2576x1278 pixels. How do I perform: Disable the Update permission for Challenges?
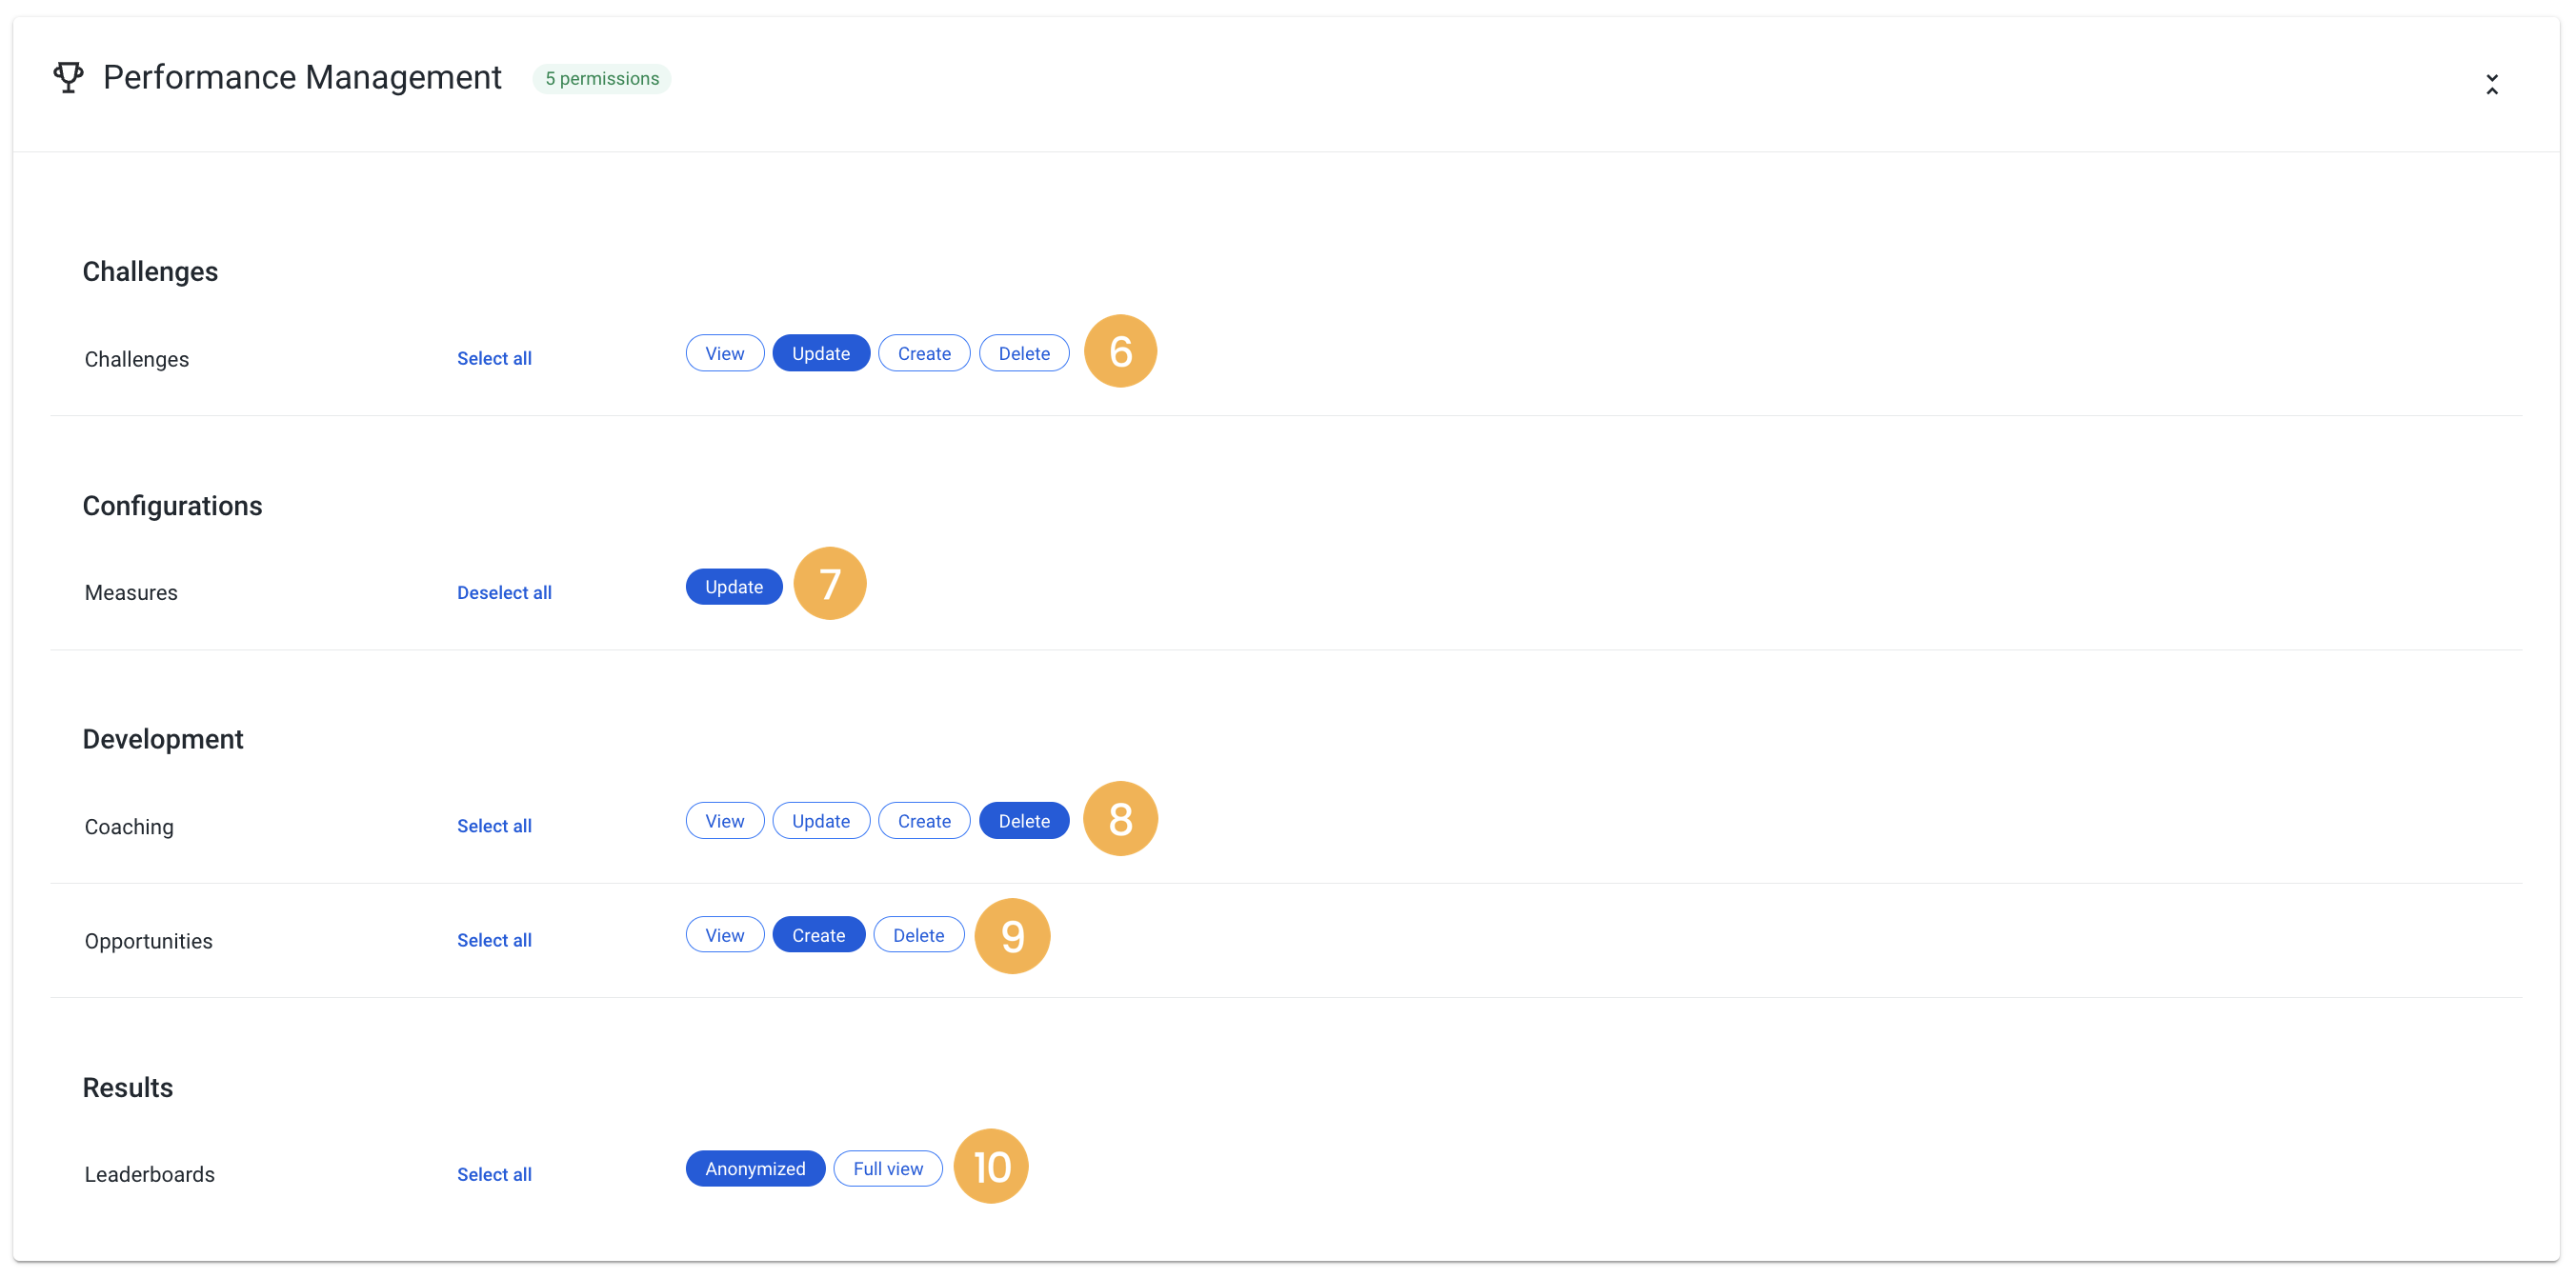tap(820, 353)
